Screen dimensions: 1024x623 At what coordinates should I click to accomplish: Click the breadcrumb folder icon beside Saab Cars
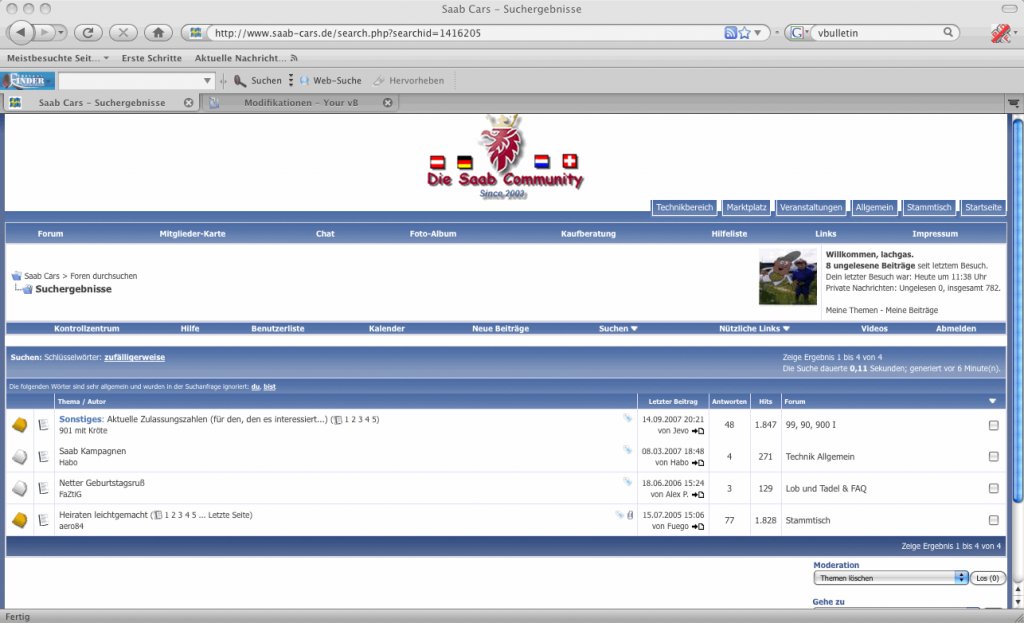[16, 276]
